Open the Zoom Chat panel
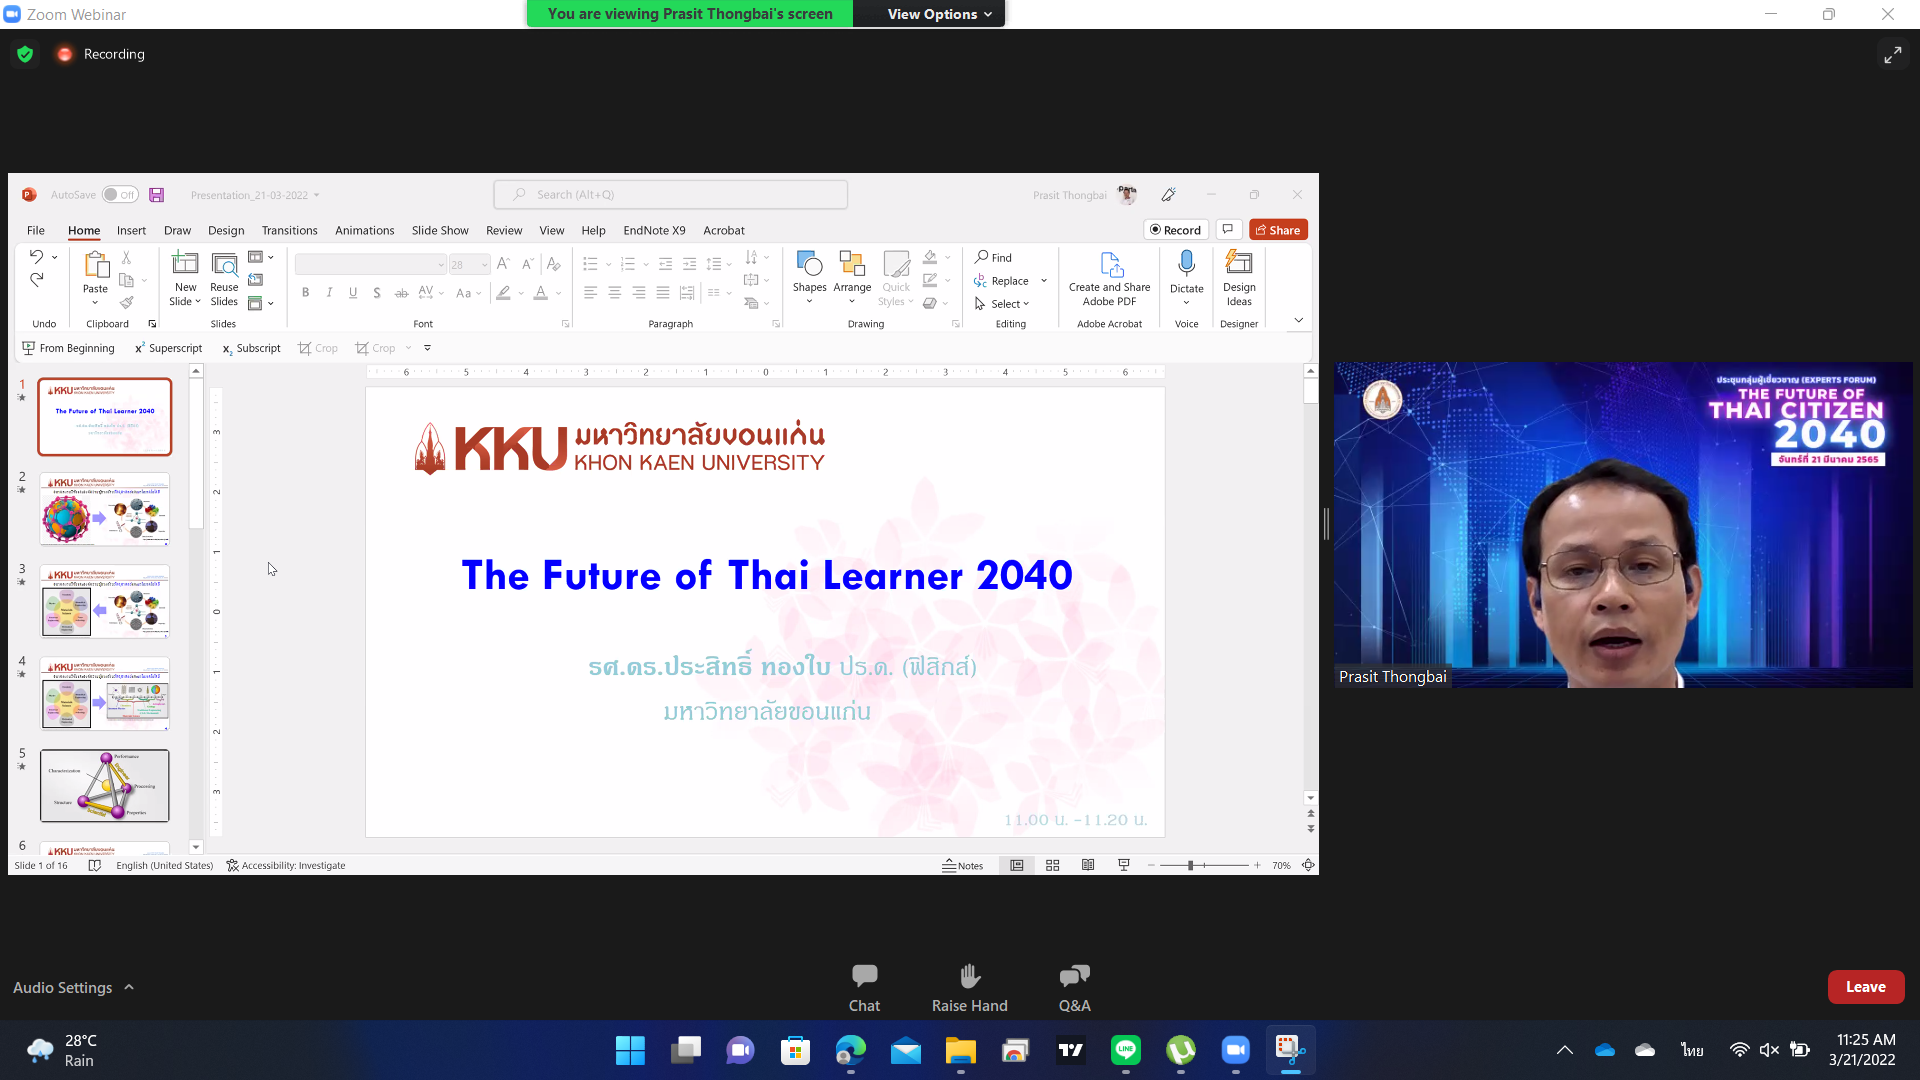Image resolution: width=1920 pixels, height=1080 pixels. click(864, 976)
